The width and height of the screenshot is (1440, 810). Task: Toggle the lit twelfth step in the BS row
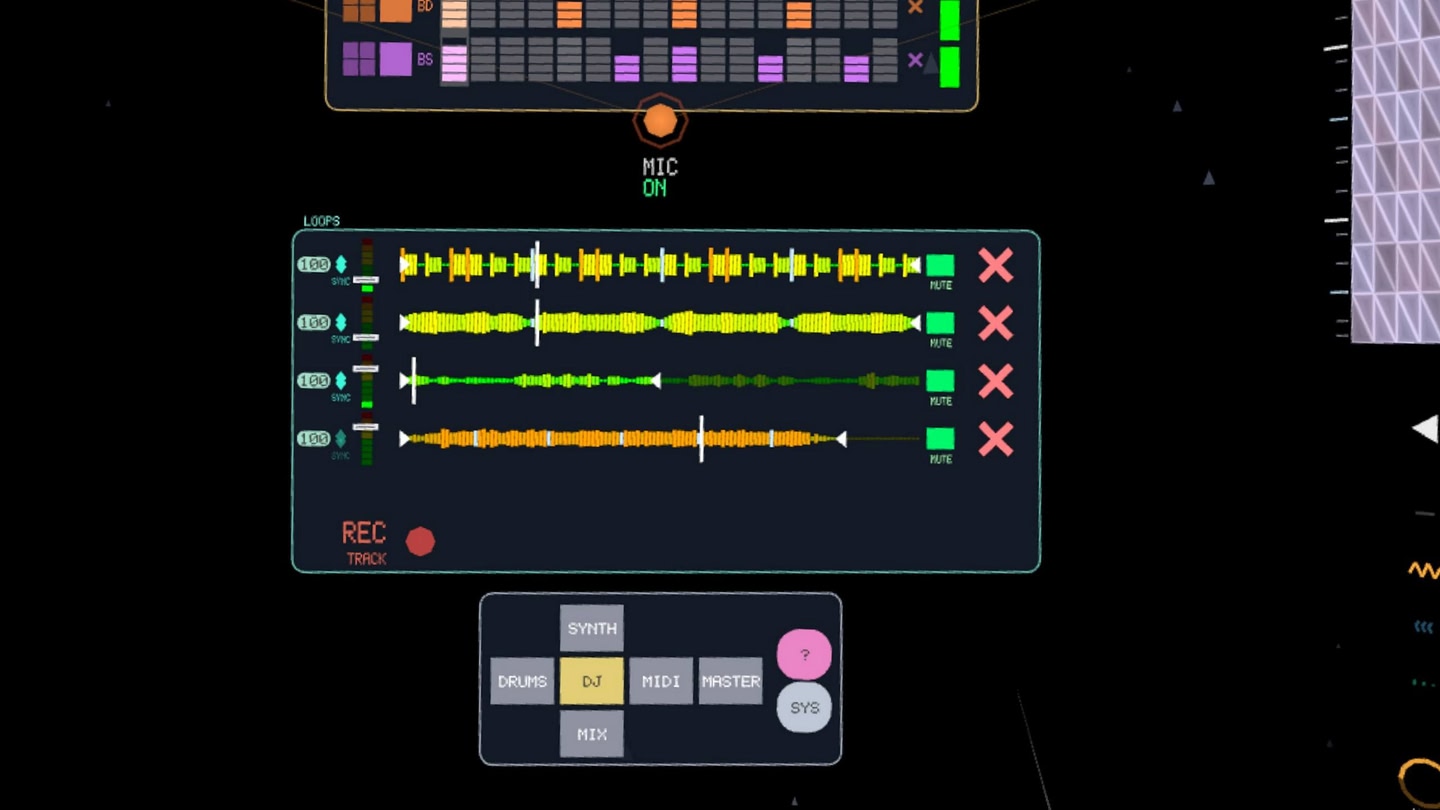[x=771, y=68]
